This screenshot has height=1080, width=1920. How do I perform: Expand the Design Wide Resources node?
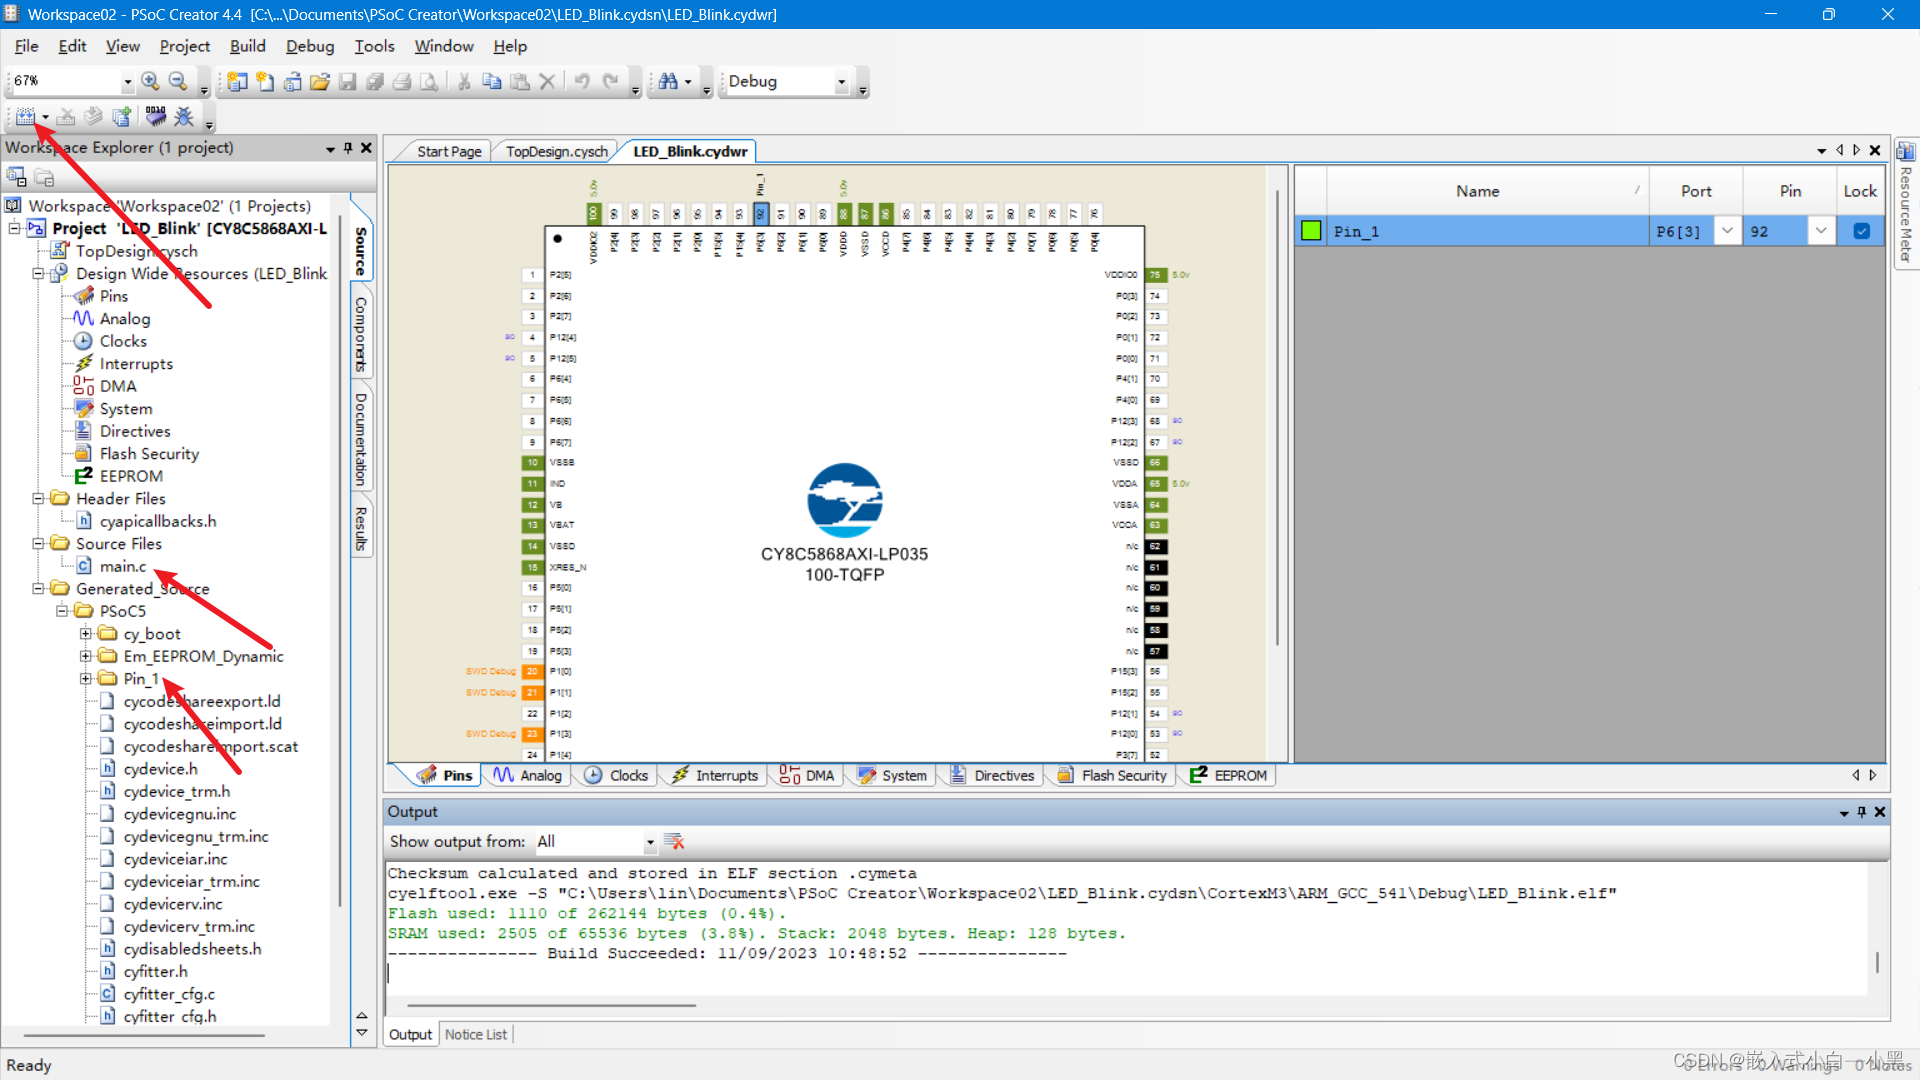pyautogui.click(x=40, y=273)
